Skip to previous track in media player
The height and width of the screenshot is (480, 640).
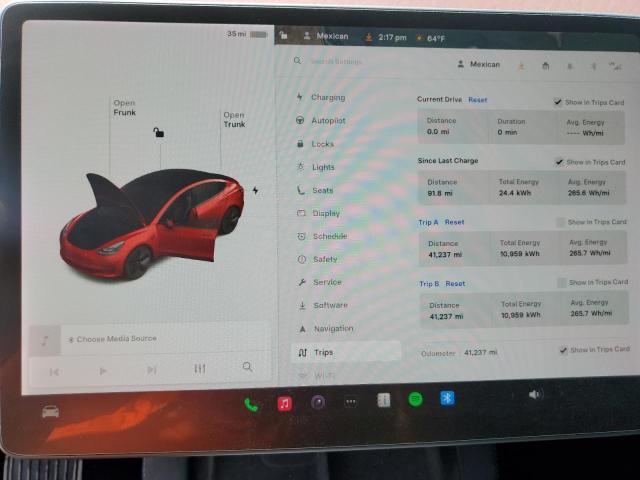tap(54, 372)
